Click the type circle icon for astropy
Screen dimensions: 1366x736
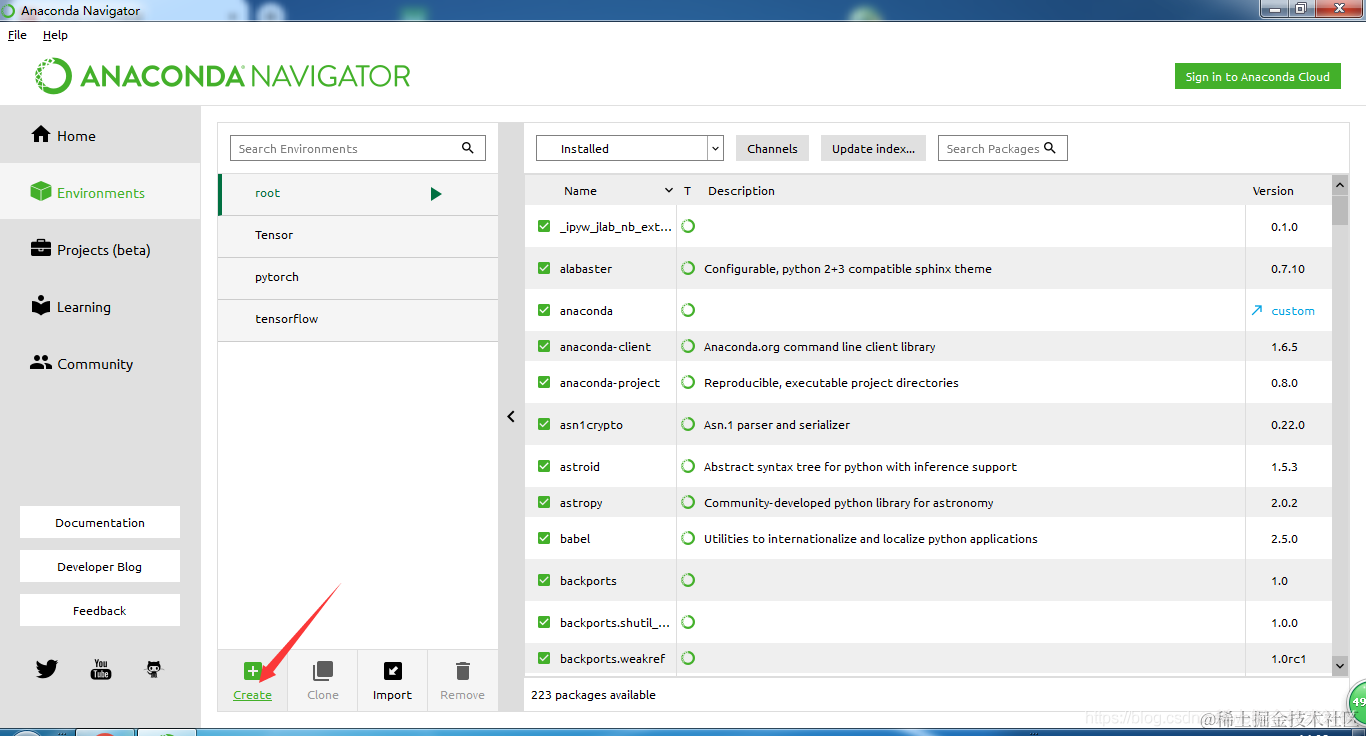688,502
